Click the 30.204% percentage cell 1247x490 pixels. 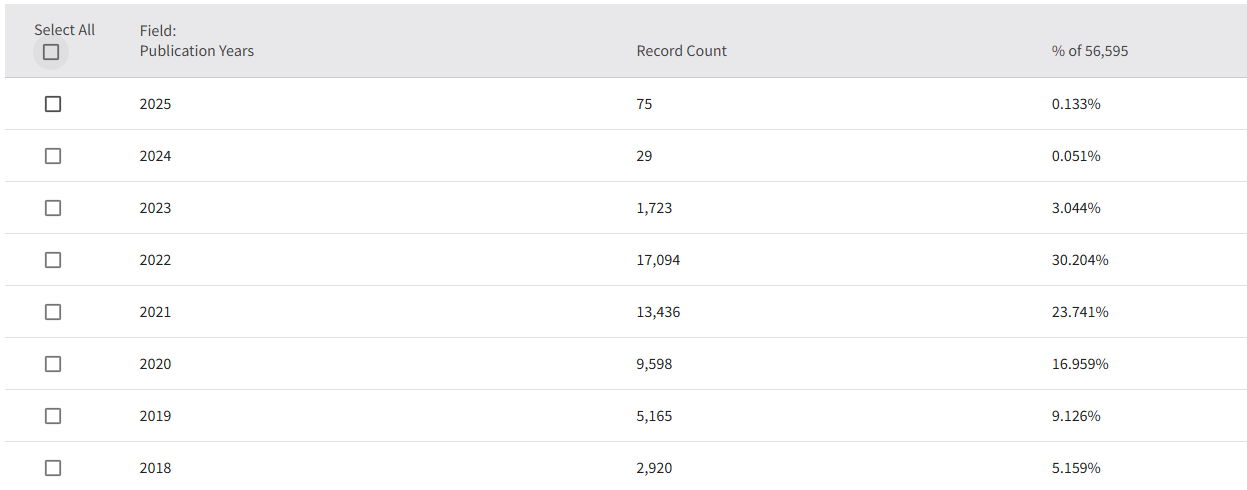click(x=1080, y=260)
